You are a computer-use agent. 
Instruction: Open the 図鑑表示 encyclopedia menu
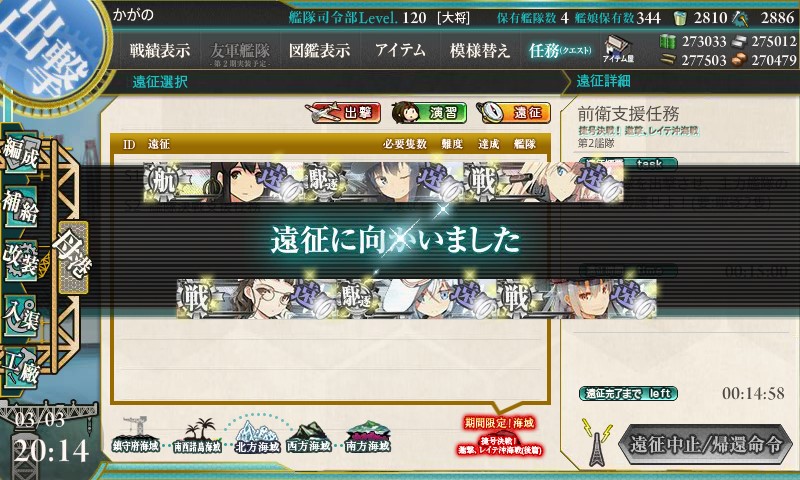pos(319,50)
